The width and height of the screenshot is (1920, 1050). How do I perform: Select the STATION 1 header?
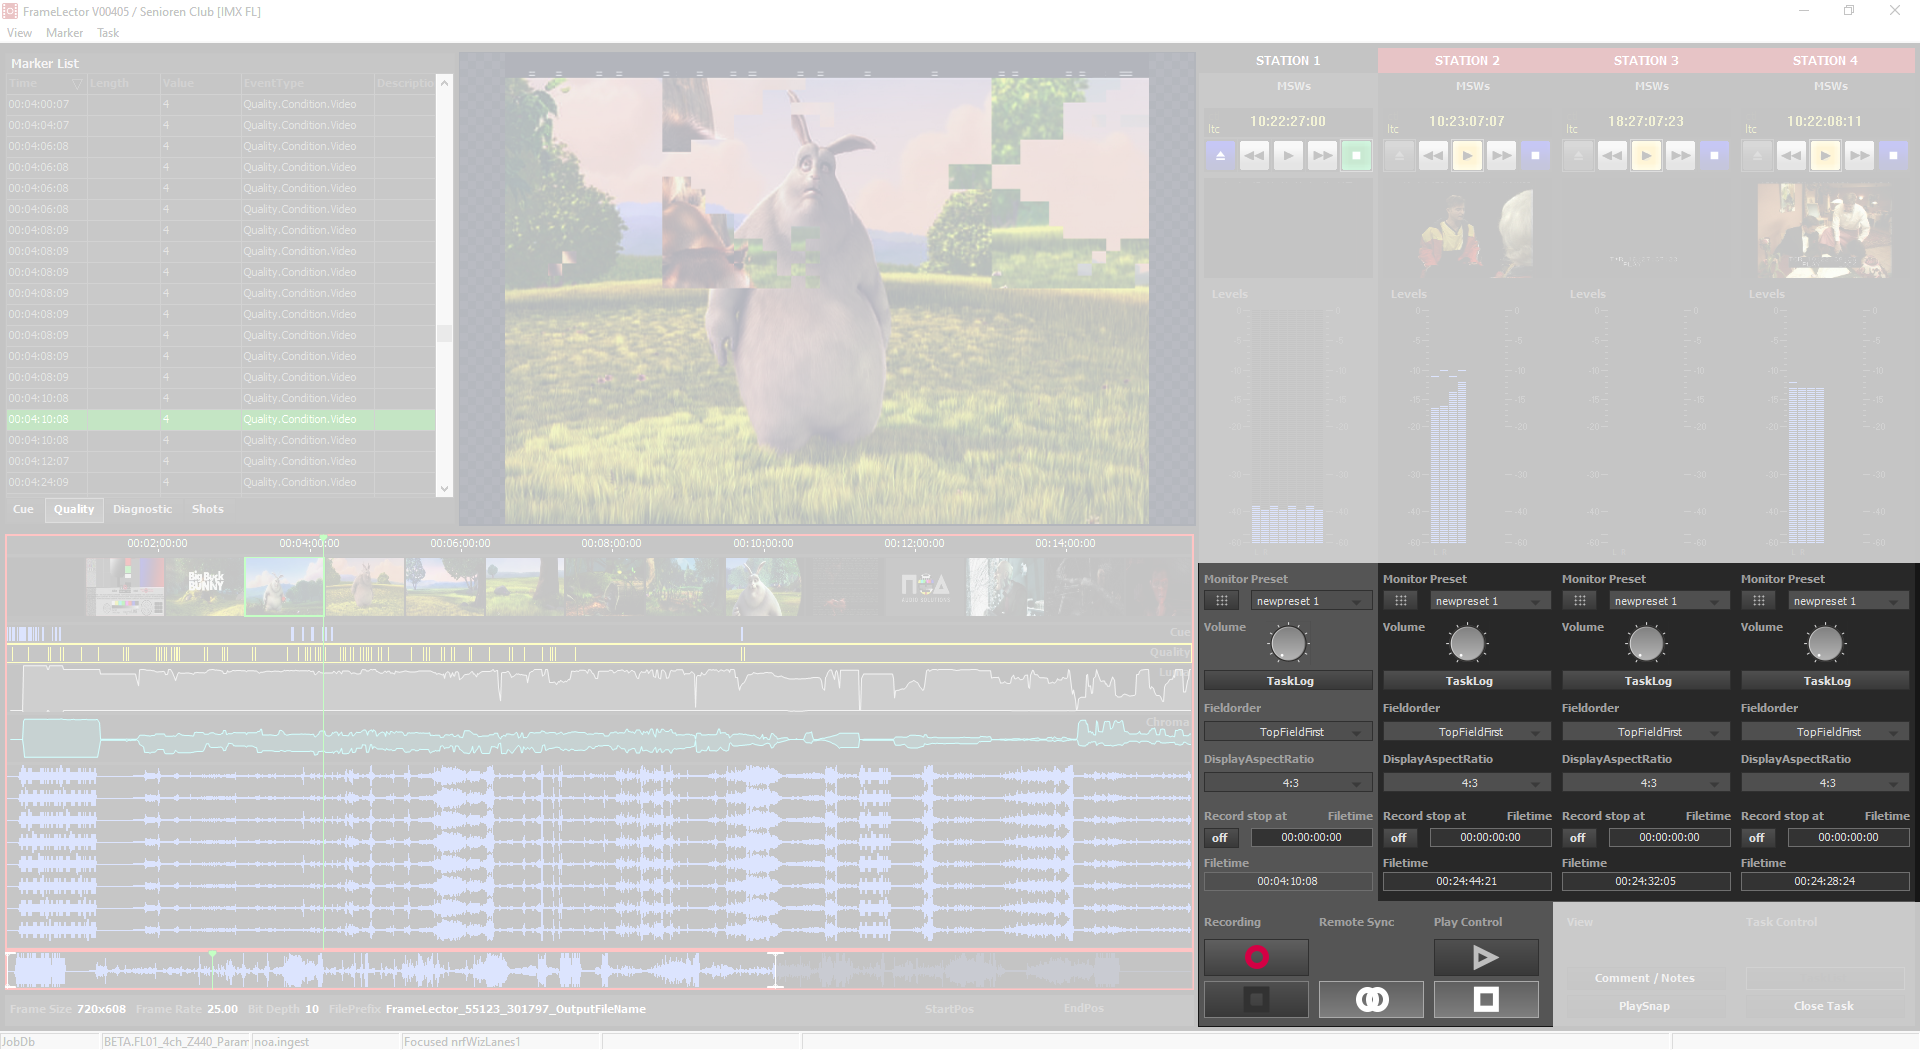pos(1288,61)
